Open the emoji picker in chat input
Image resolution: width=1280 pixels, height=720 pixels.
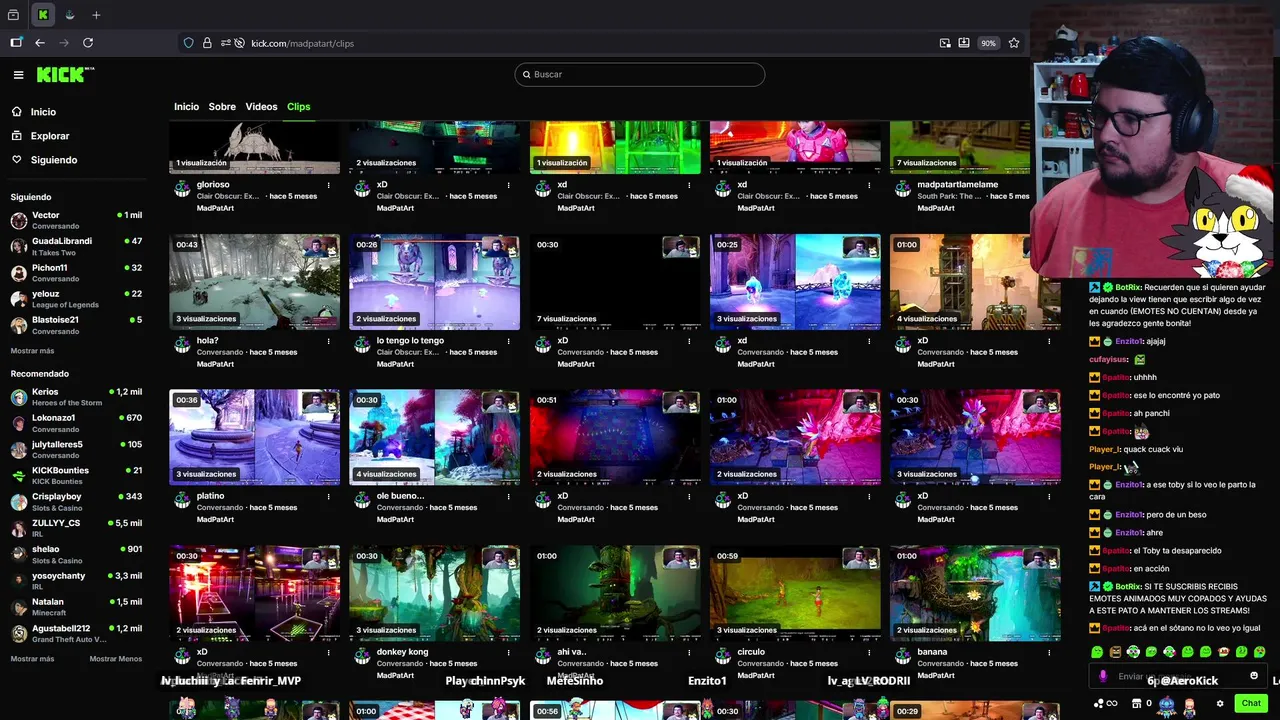[1254, 676]
